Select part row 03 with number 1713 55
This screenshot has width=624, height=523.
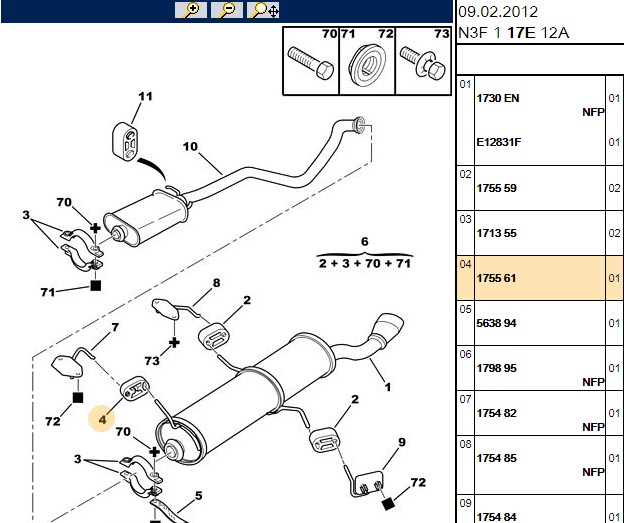pos(539,233)
